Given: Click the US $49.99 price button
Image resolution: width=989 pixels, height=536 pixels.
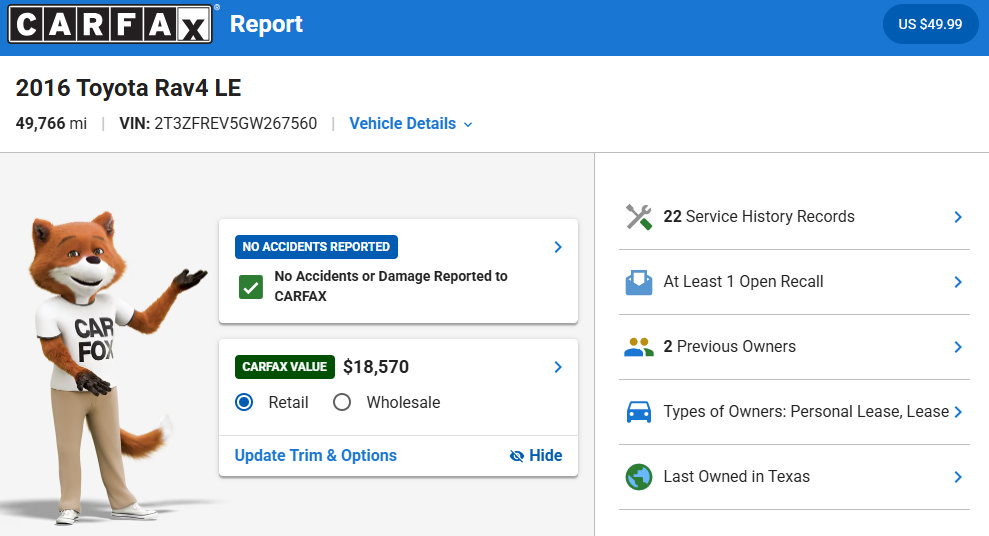Looking at the screenshot, I should pyautogui.click(x=930, y=24).
